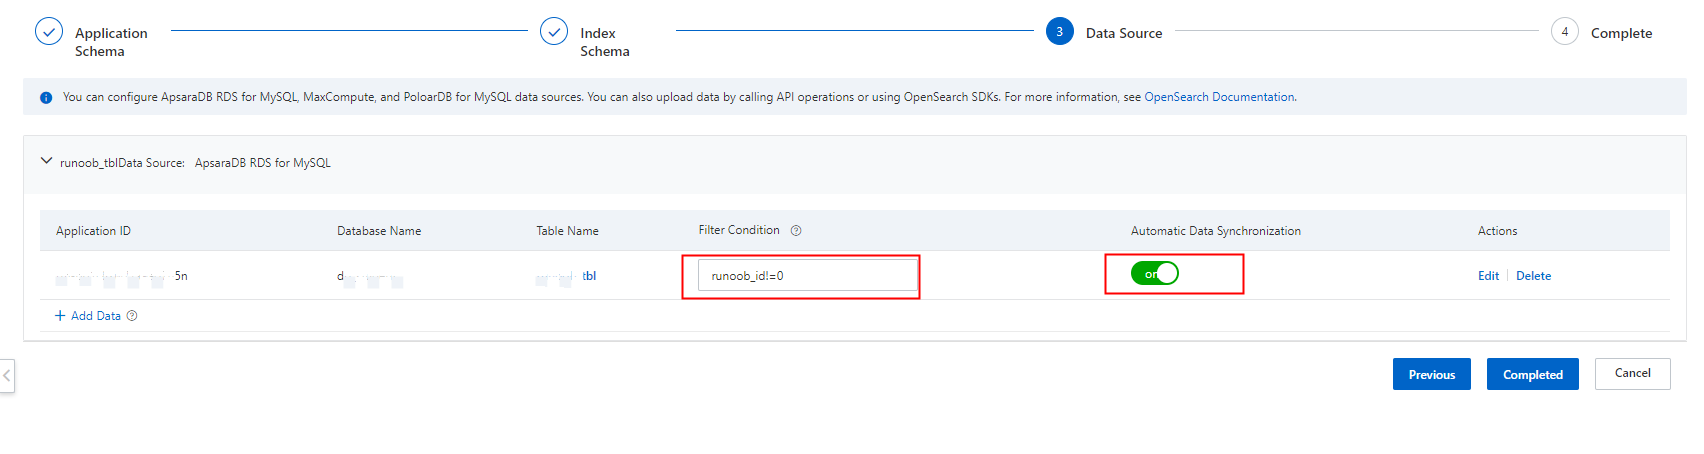Click the Index Schema step checkmark icon

554,32
